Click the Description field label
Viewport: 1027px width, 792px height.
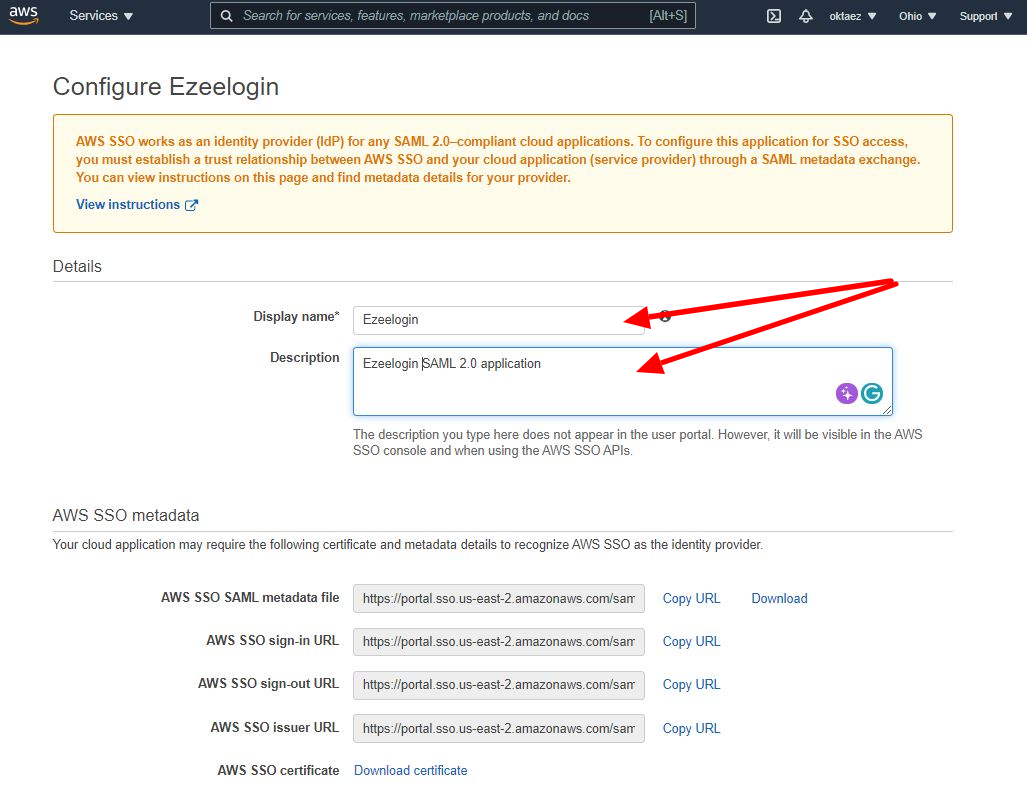pyautogui.click(x=305, y=358)
